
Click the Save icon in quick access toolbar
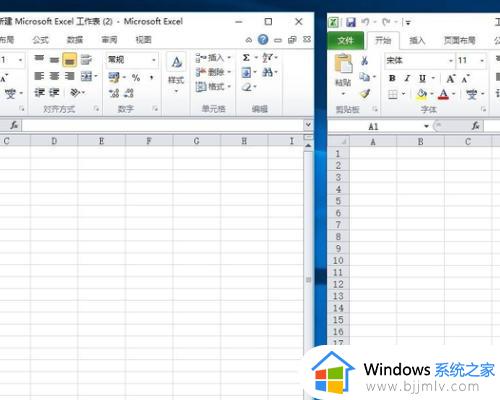pyautogui.click(x=350, y=22)
